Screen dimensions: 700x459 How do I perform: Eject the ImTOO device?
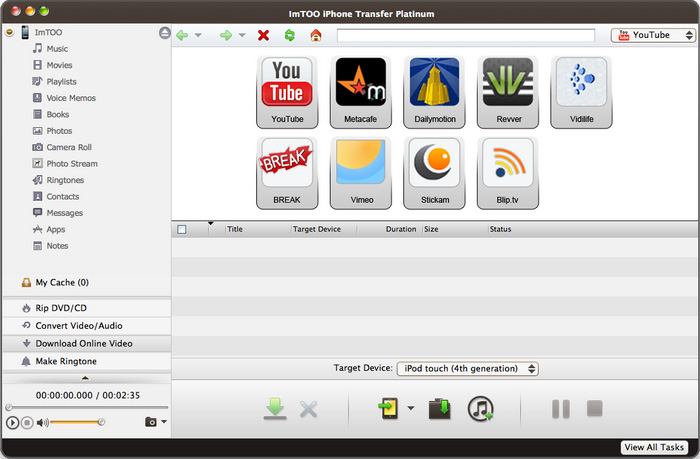point(165,33)
